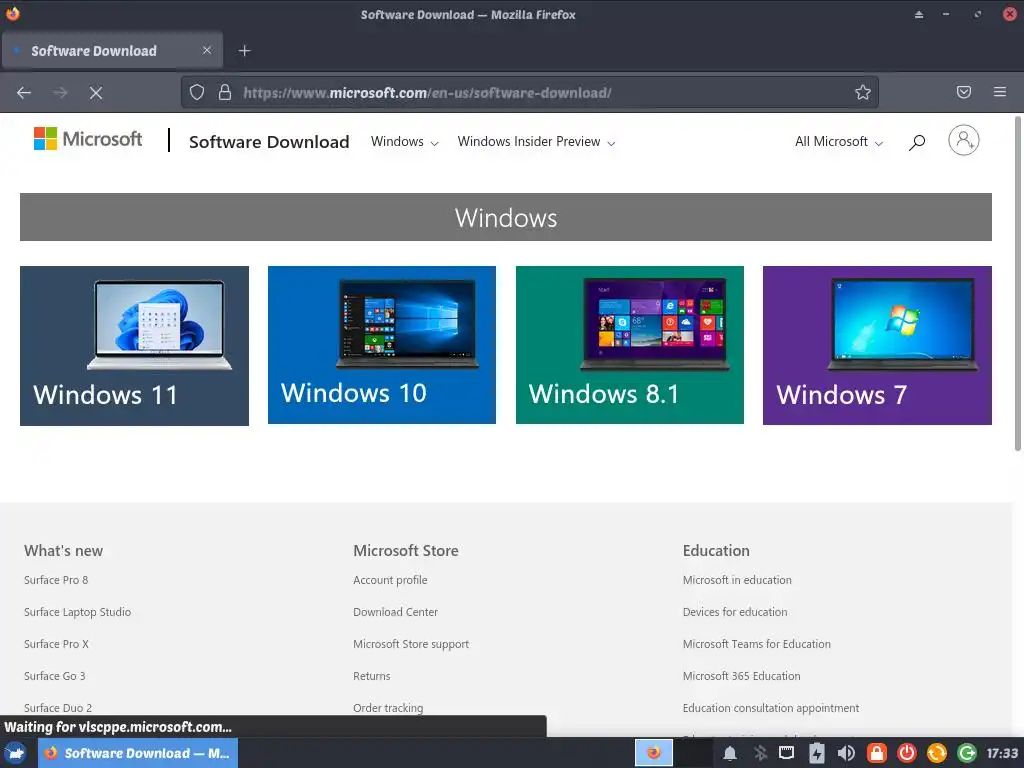Open Microsoft 365 Education link

(x=742, y=676)
